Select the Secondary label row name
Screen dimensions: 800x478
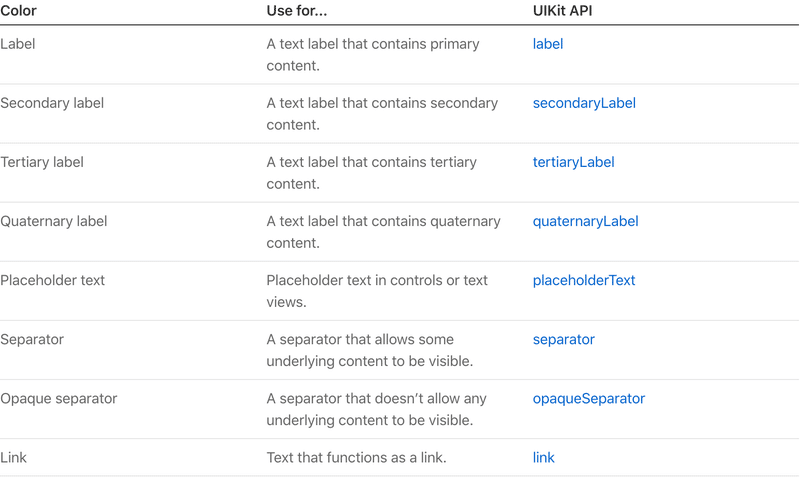(x=52, y=103)
